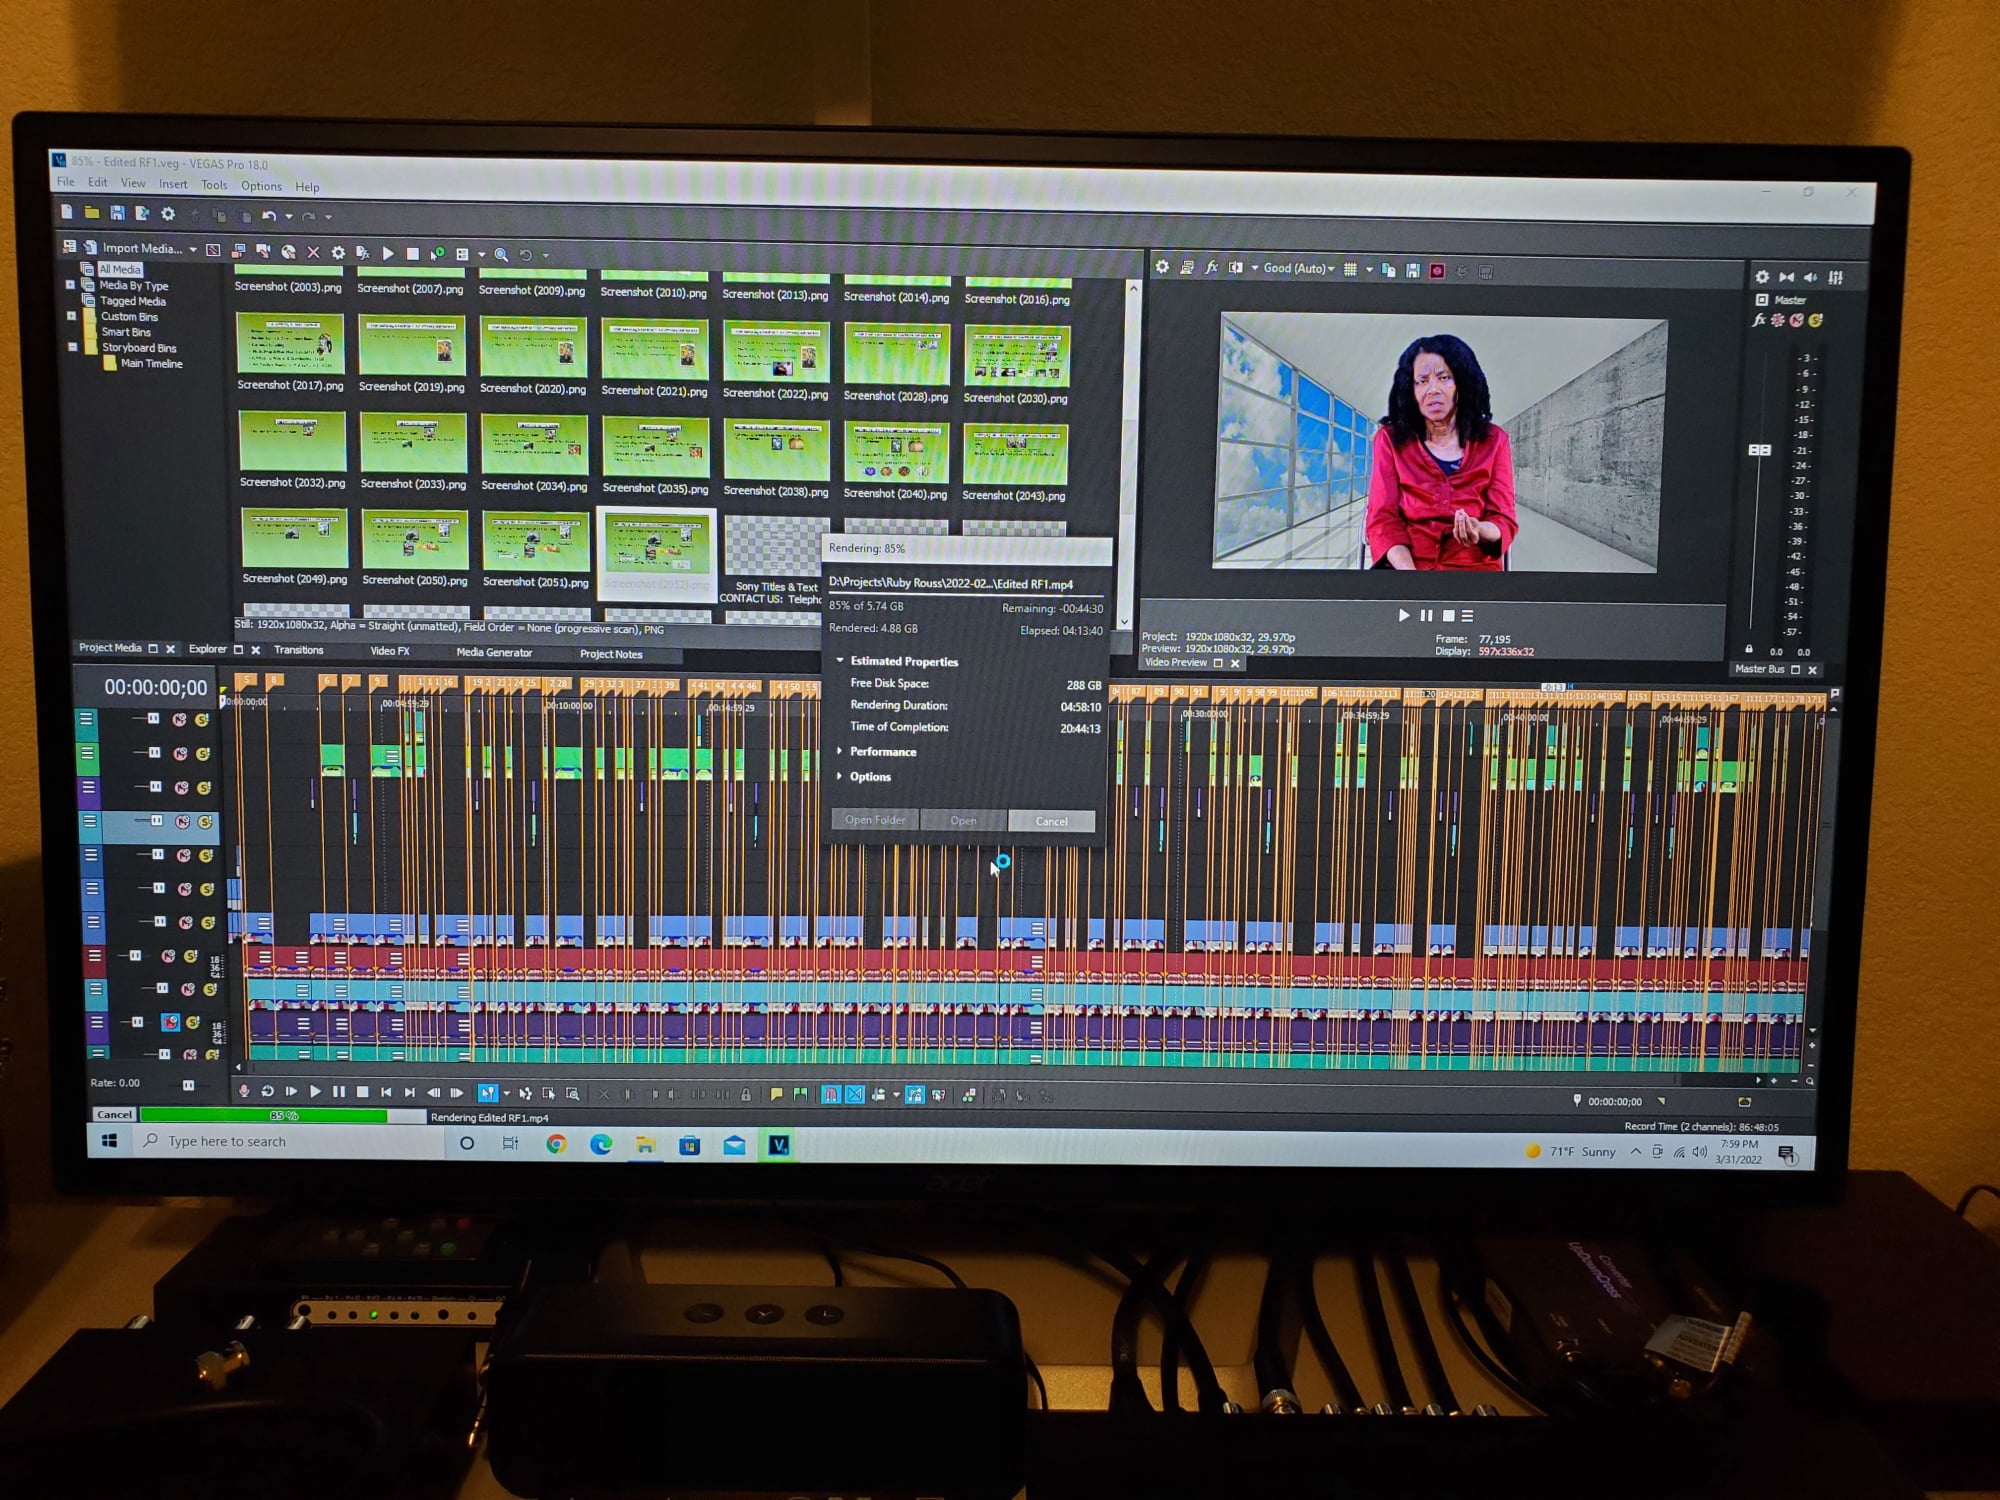Start media preview with play icon

(388, 254)
